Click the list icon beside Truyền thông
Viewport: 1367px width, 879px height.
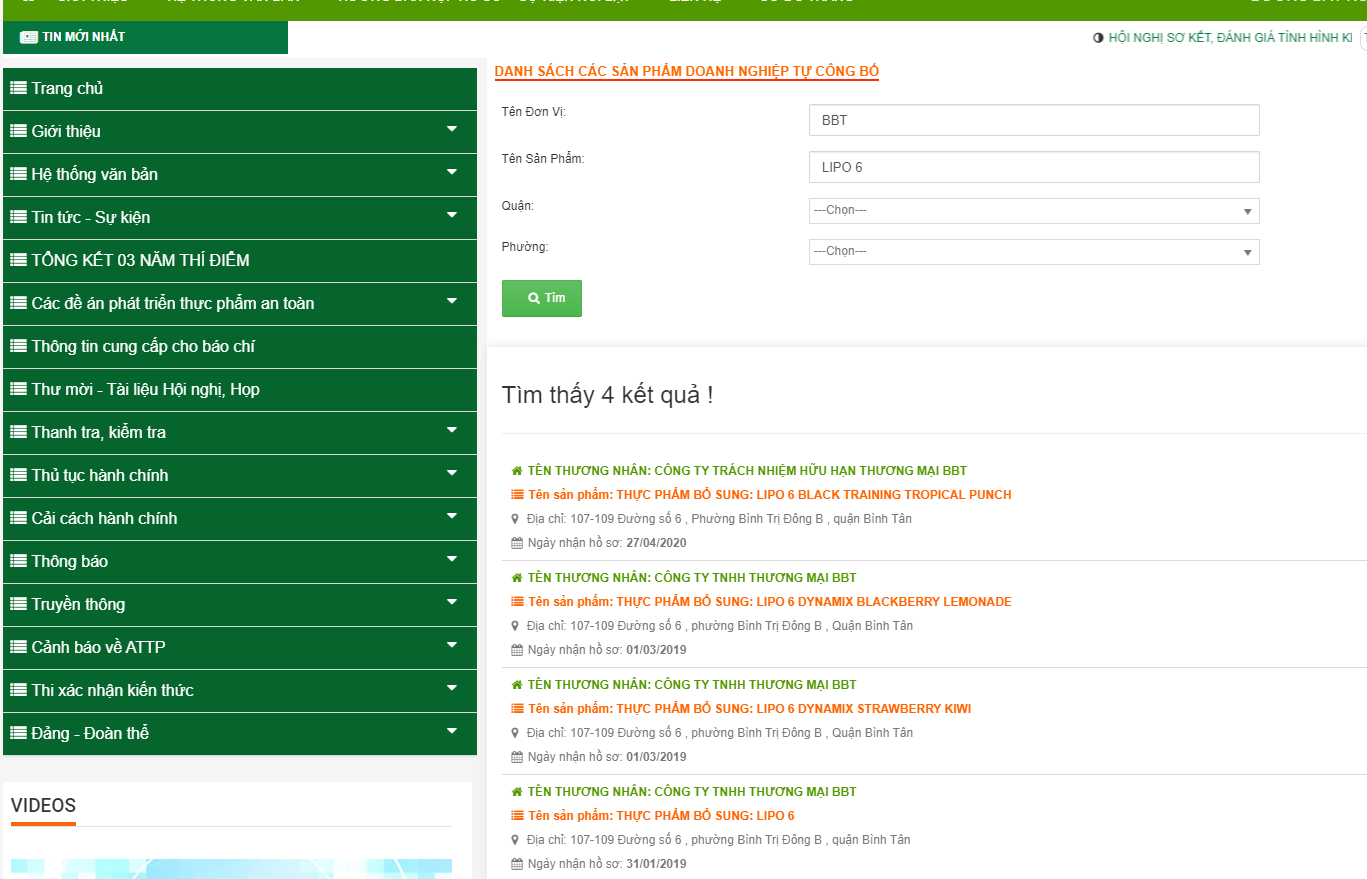point(18,604)
